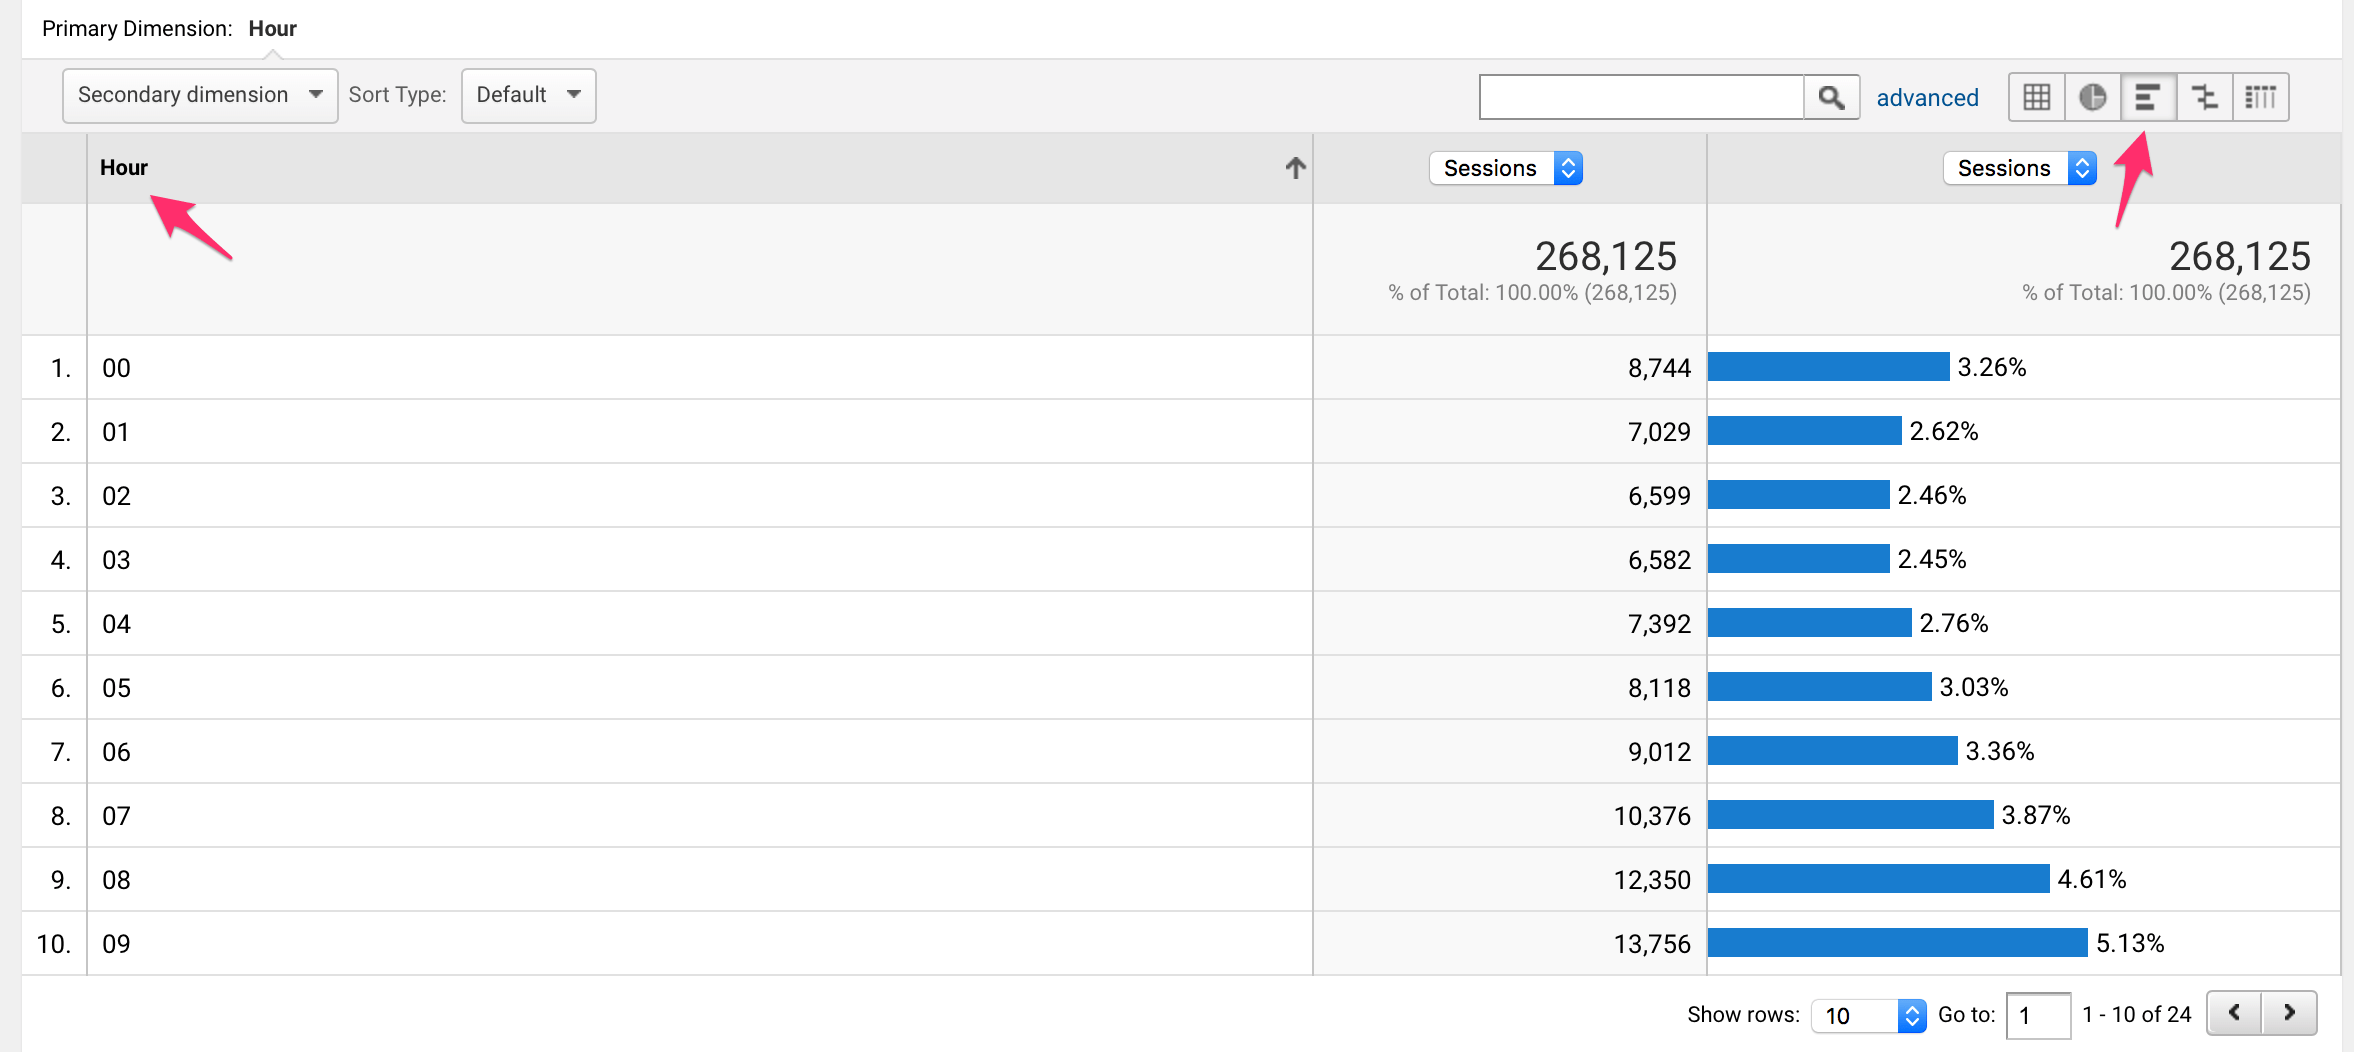Click the advanced filter link
This screenshot has width=2354, height=1052.
pos(1927,98)
